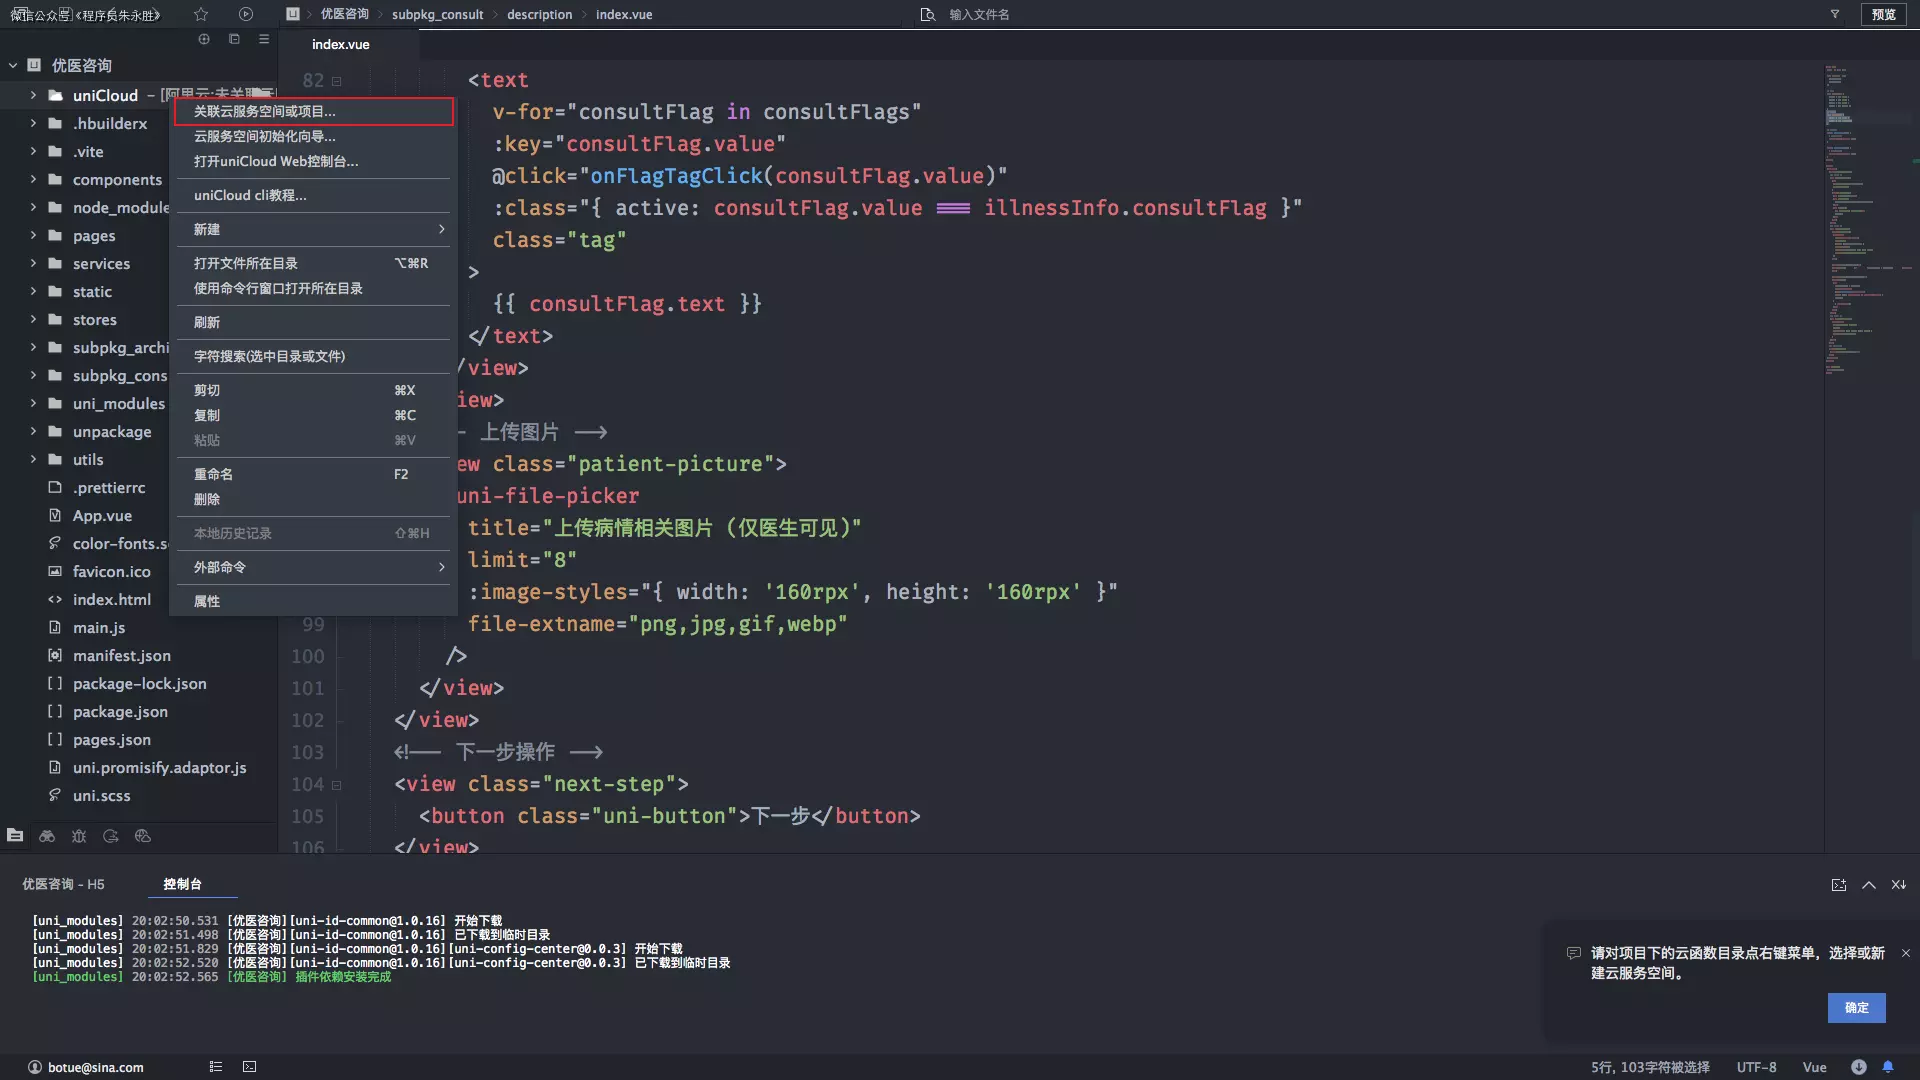This screenshot has width=1920, height=1080.
Task: Expand the components folder
Action: pyautogui.click(x=33, y=179)
